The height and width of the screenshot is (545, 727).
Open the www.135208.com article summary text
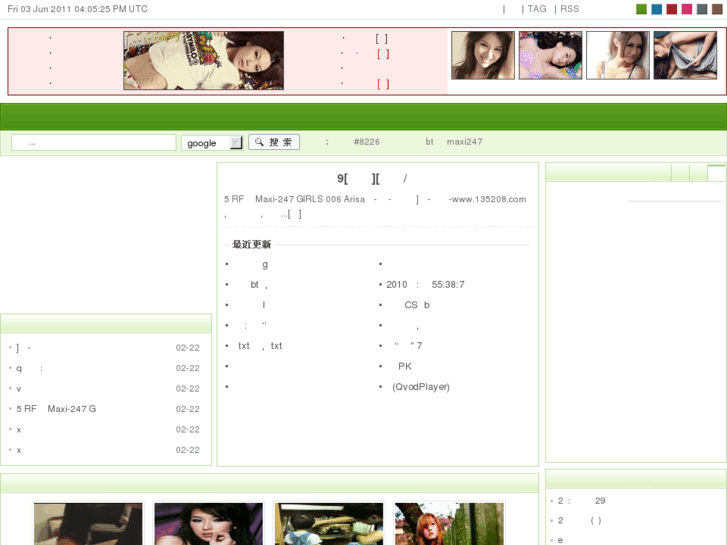pos(375,206)
